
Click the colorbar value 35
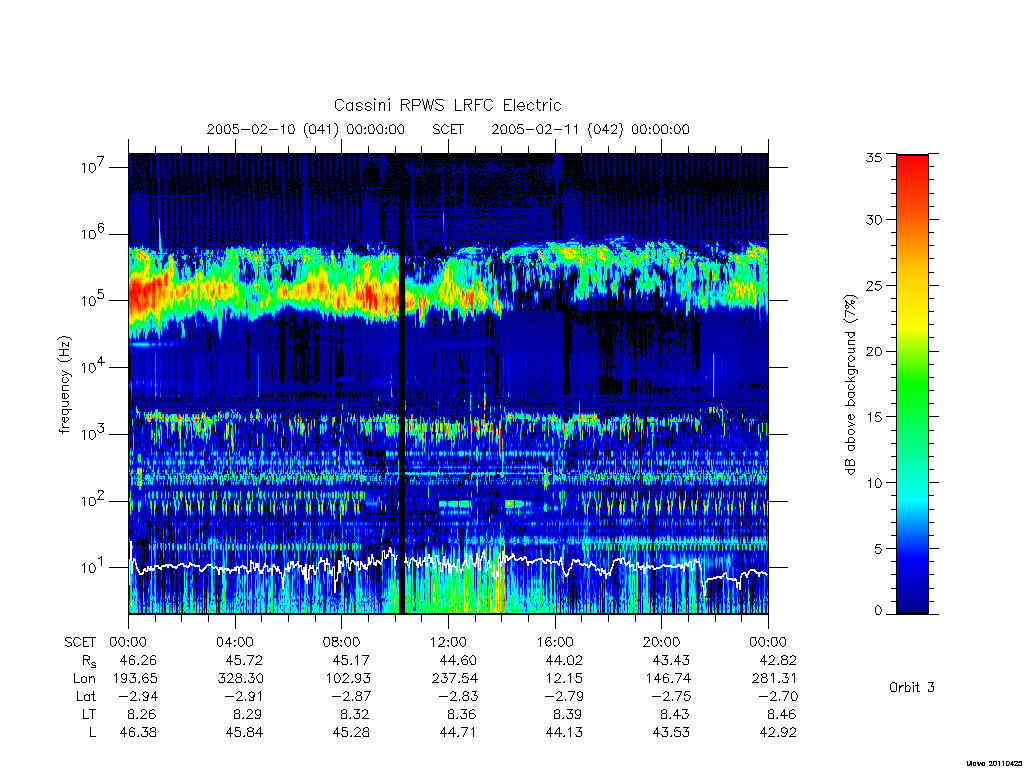point(874,157)
